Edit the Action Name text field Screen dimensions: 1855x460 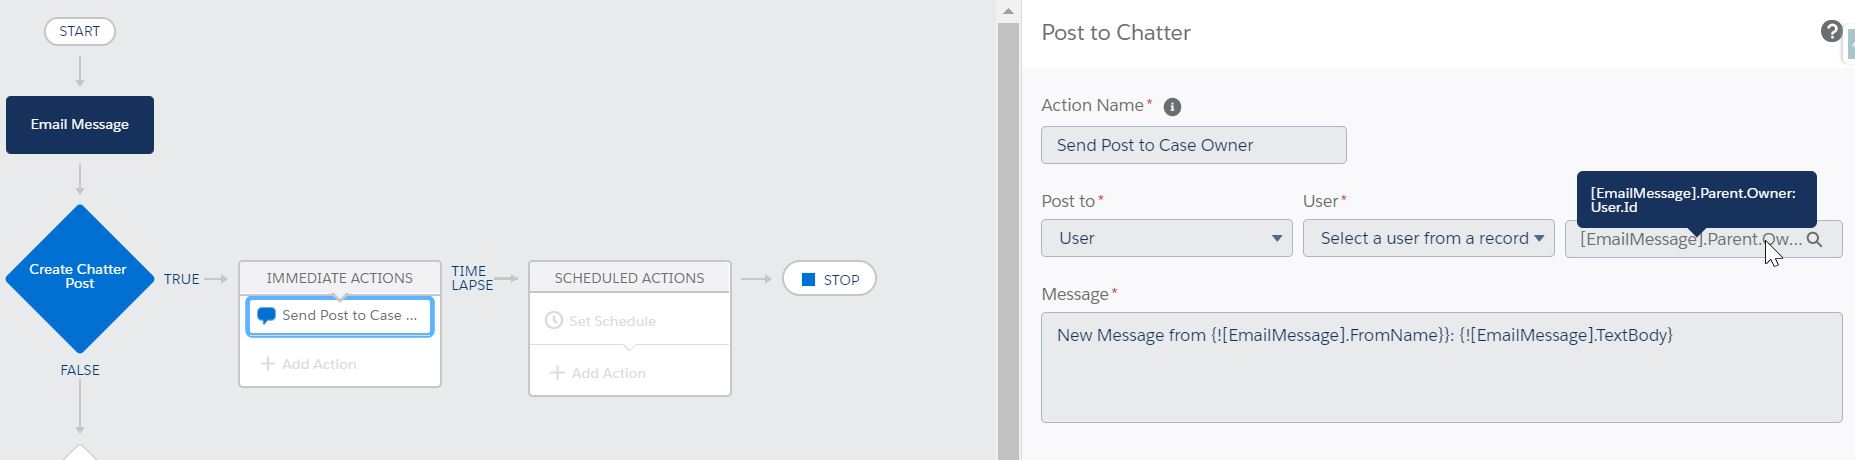[1193, 145]
